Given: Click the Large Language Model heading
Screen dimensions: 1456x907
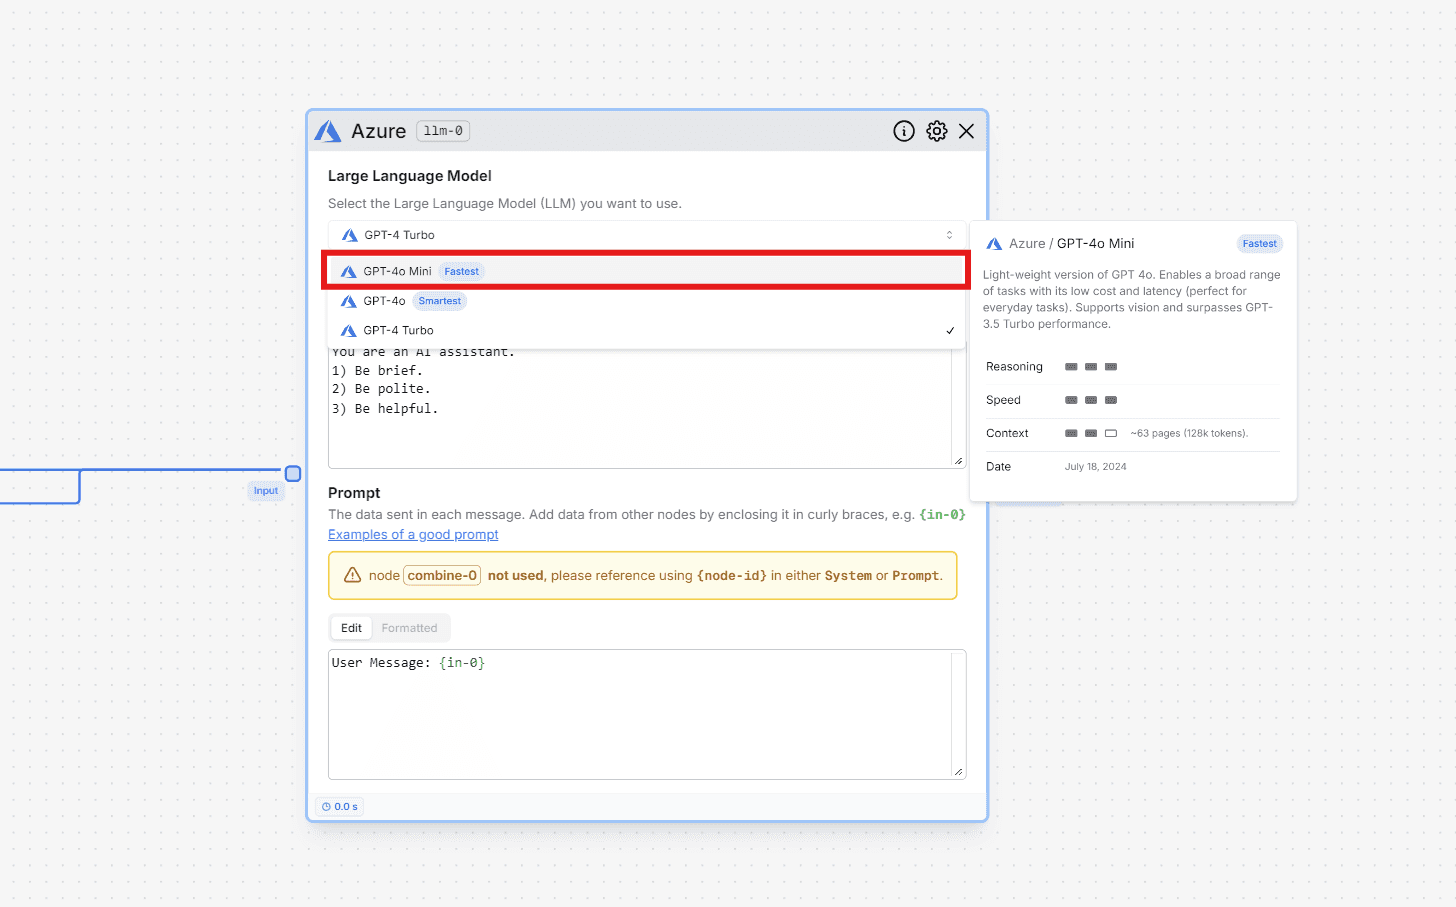Looking at the screenshot, I should [410, 176].
